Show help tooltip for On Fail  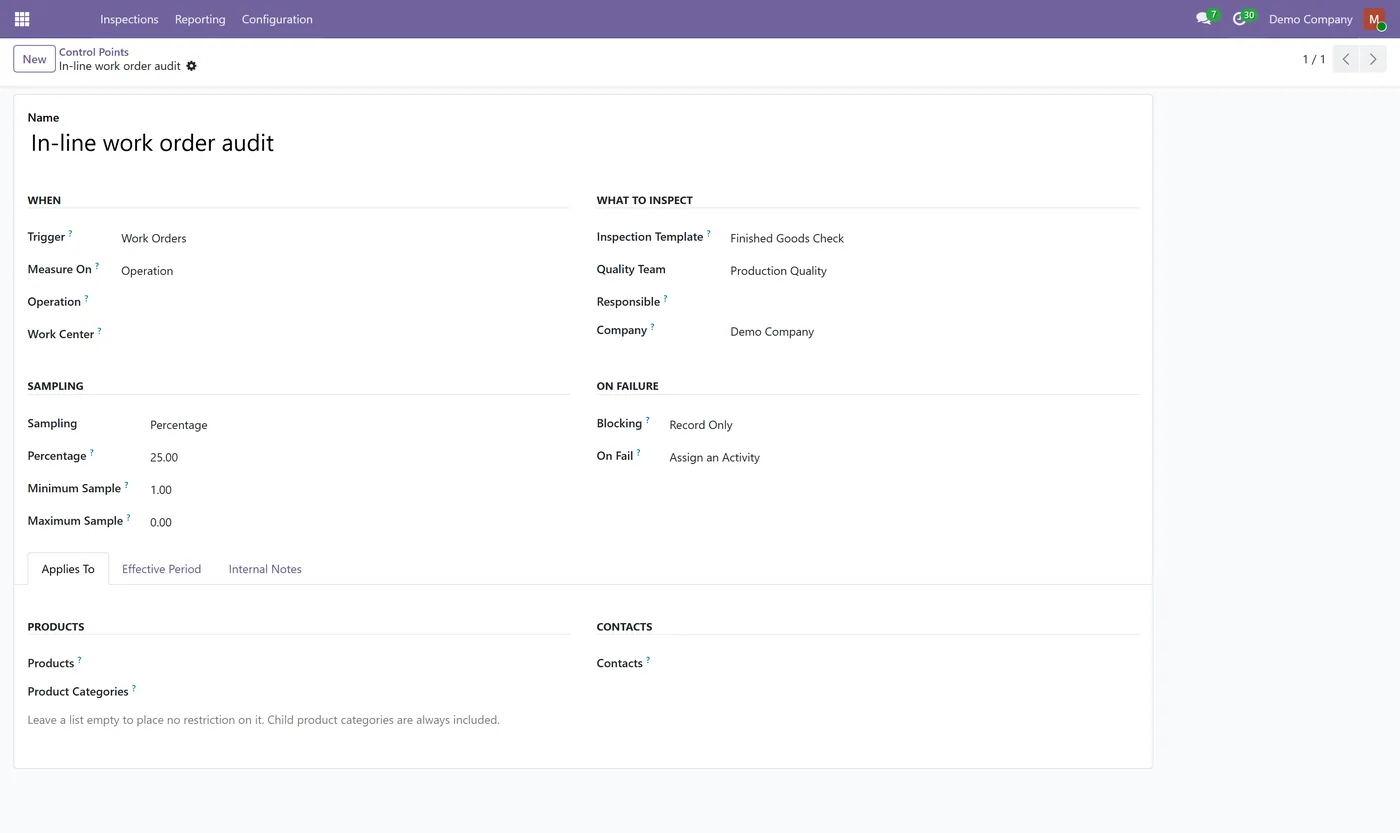click(639, 452)
